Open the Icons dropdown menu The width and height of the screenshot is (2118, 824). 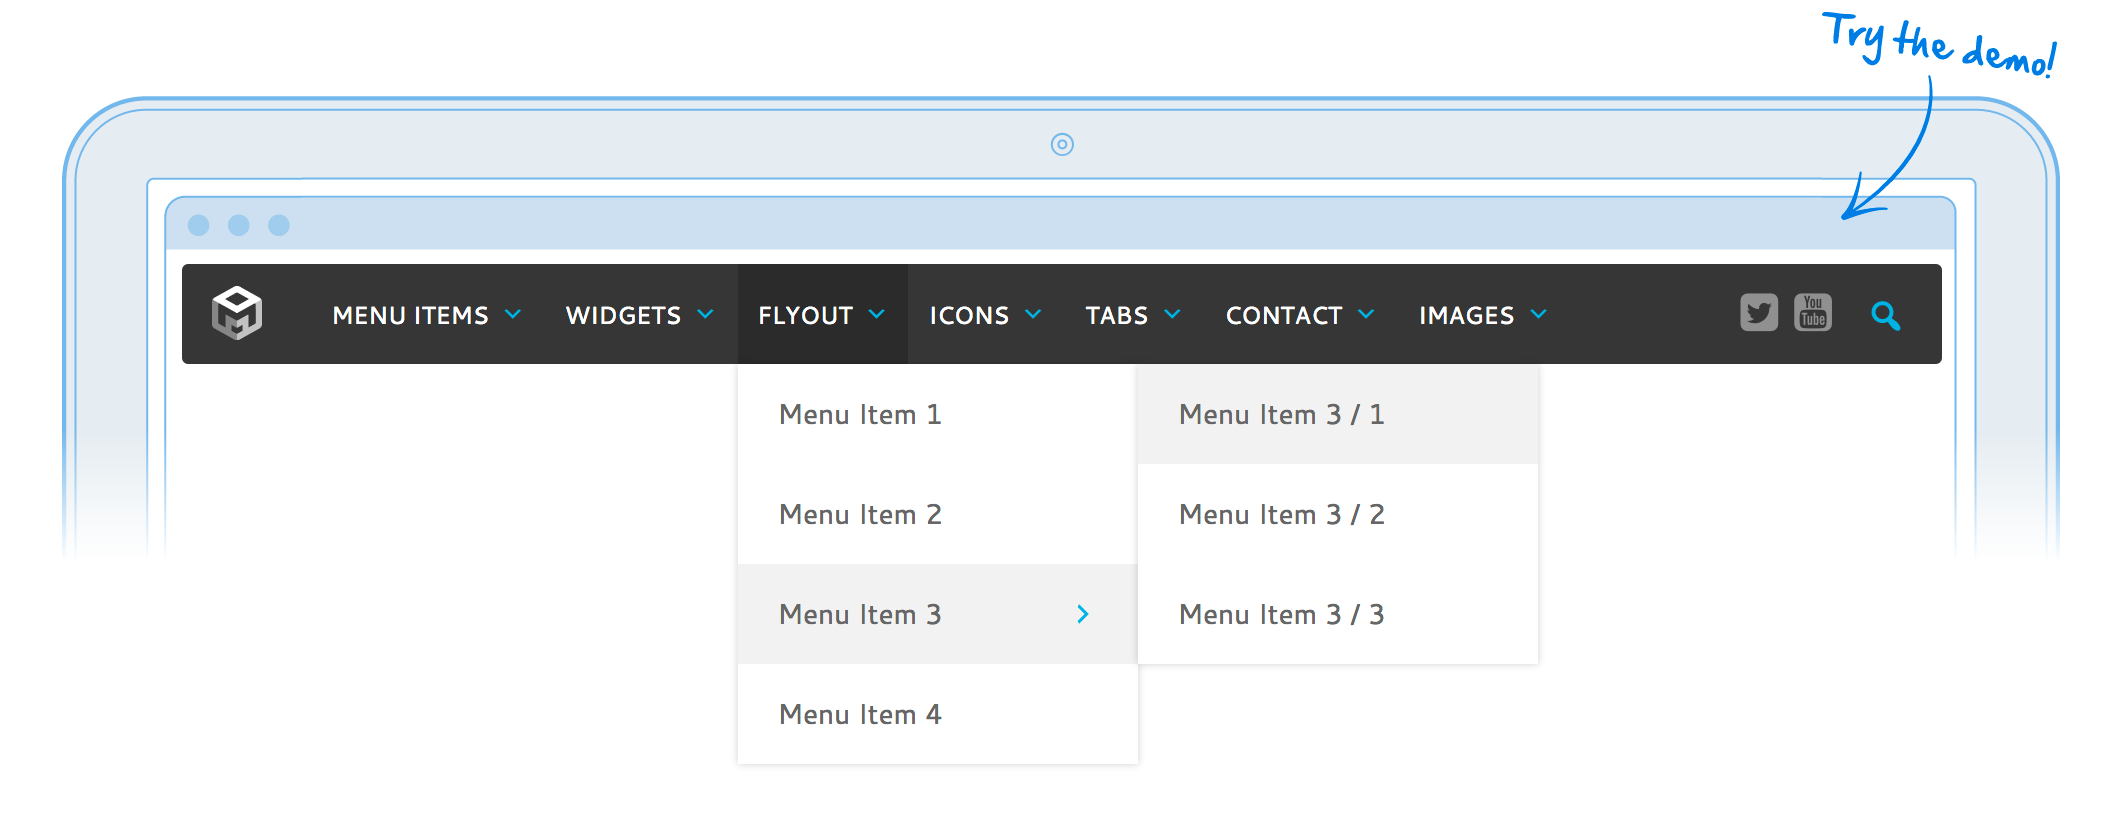pos(985,315)
